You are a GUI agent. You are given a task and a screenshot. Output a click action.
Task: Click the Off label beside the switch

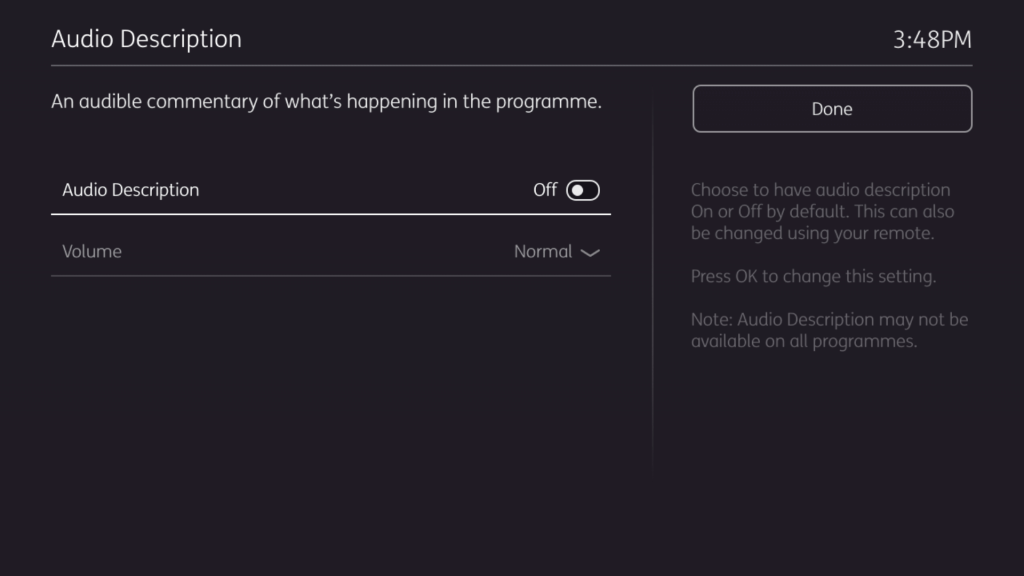click(545, 190)
